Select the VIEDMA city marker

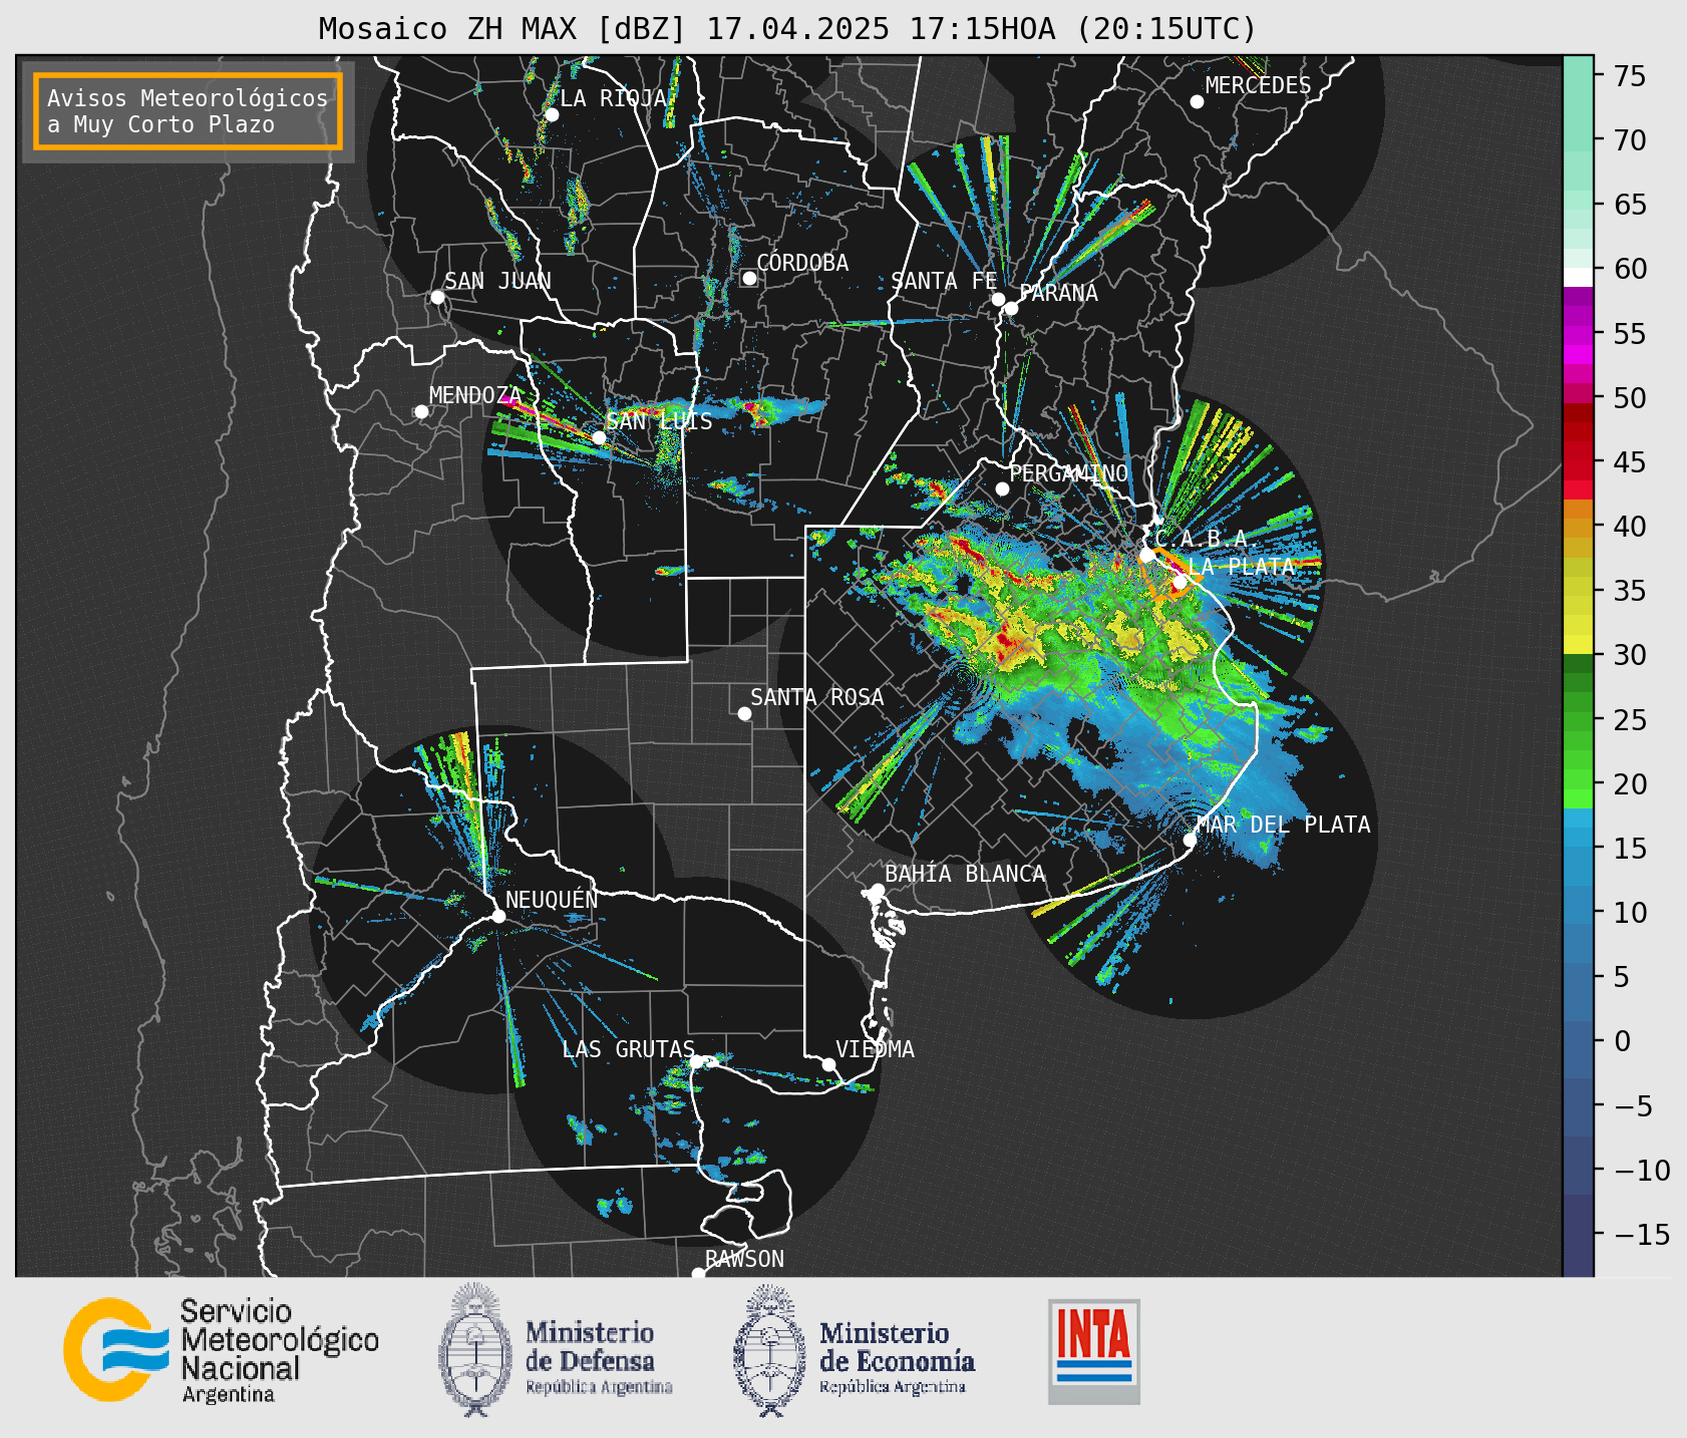pos(828,1064)
